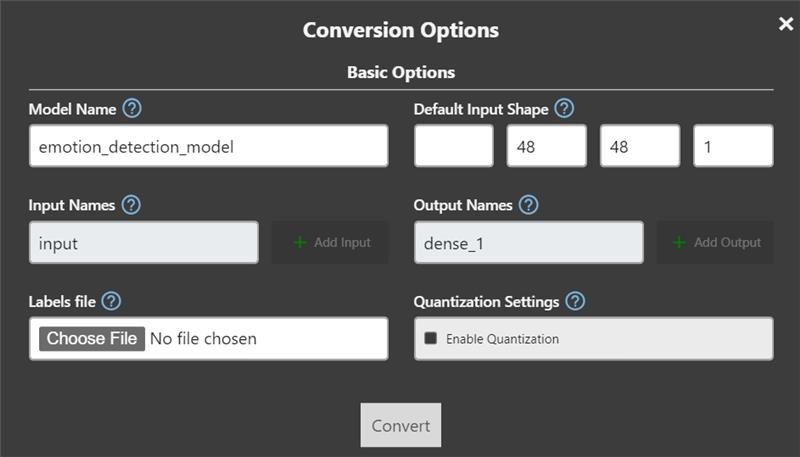Click the last input shape field showing 1
Viewport: 800px width, 457px height.
click(x=733, y=146)
